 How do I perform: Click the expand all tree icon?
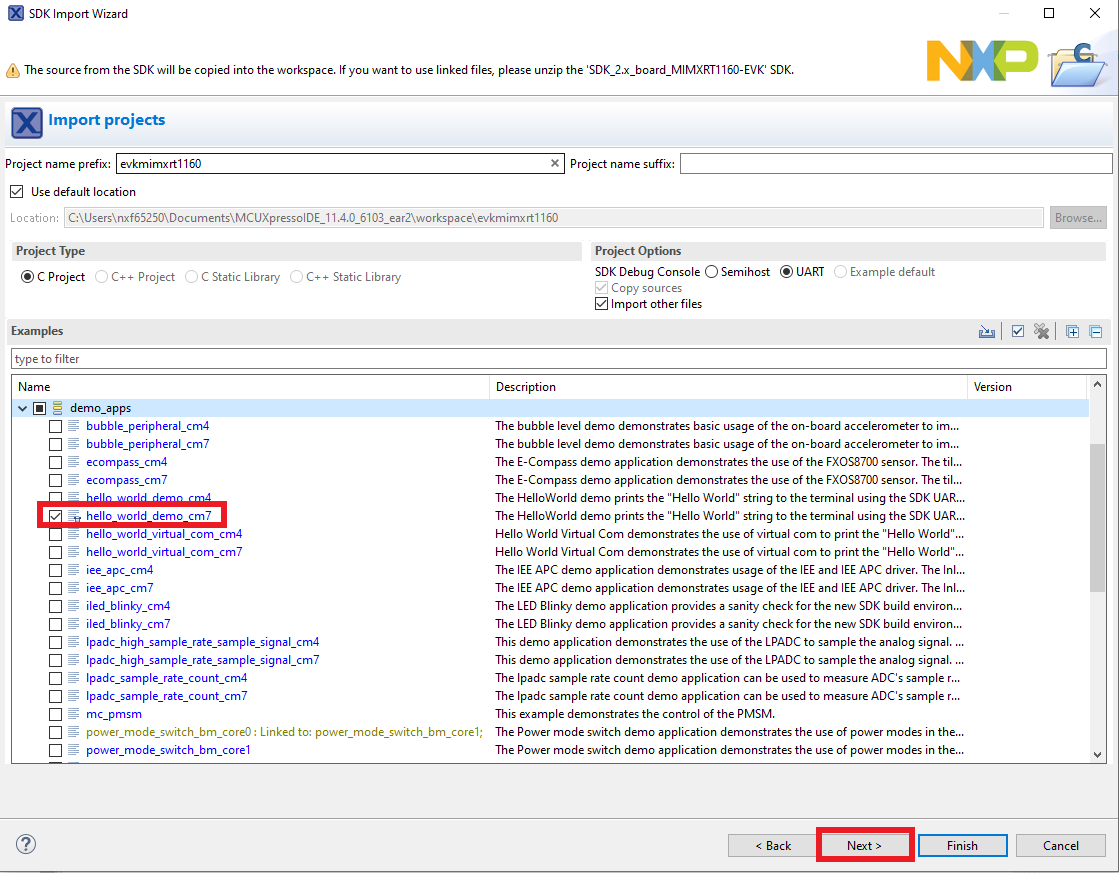point(1072,332)
